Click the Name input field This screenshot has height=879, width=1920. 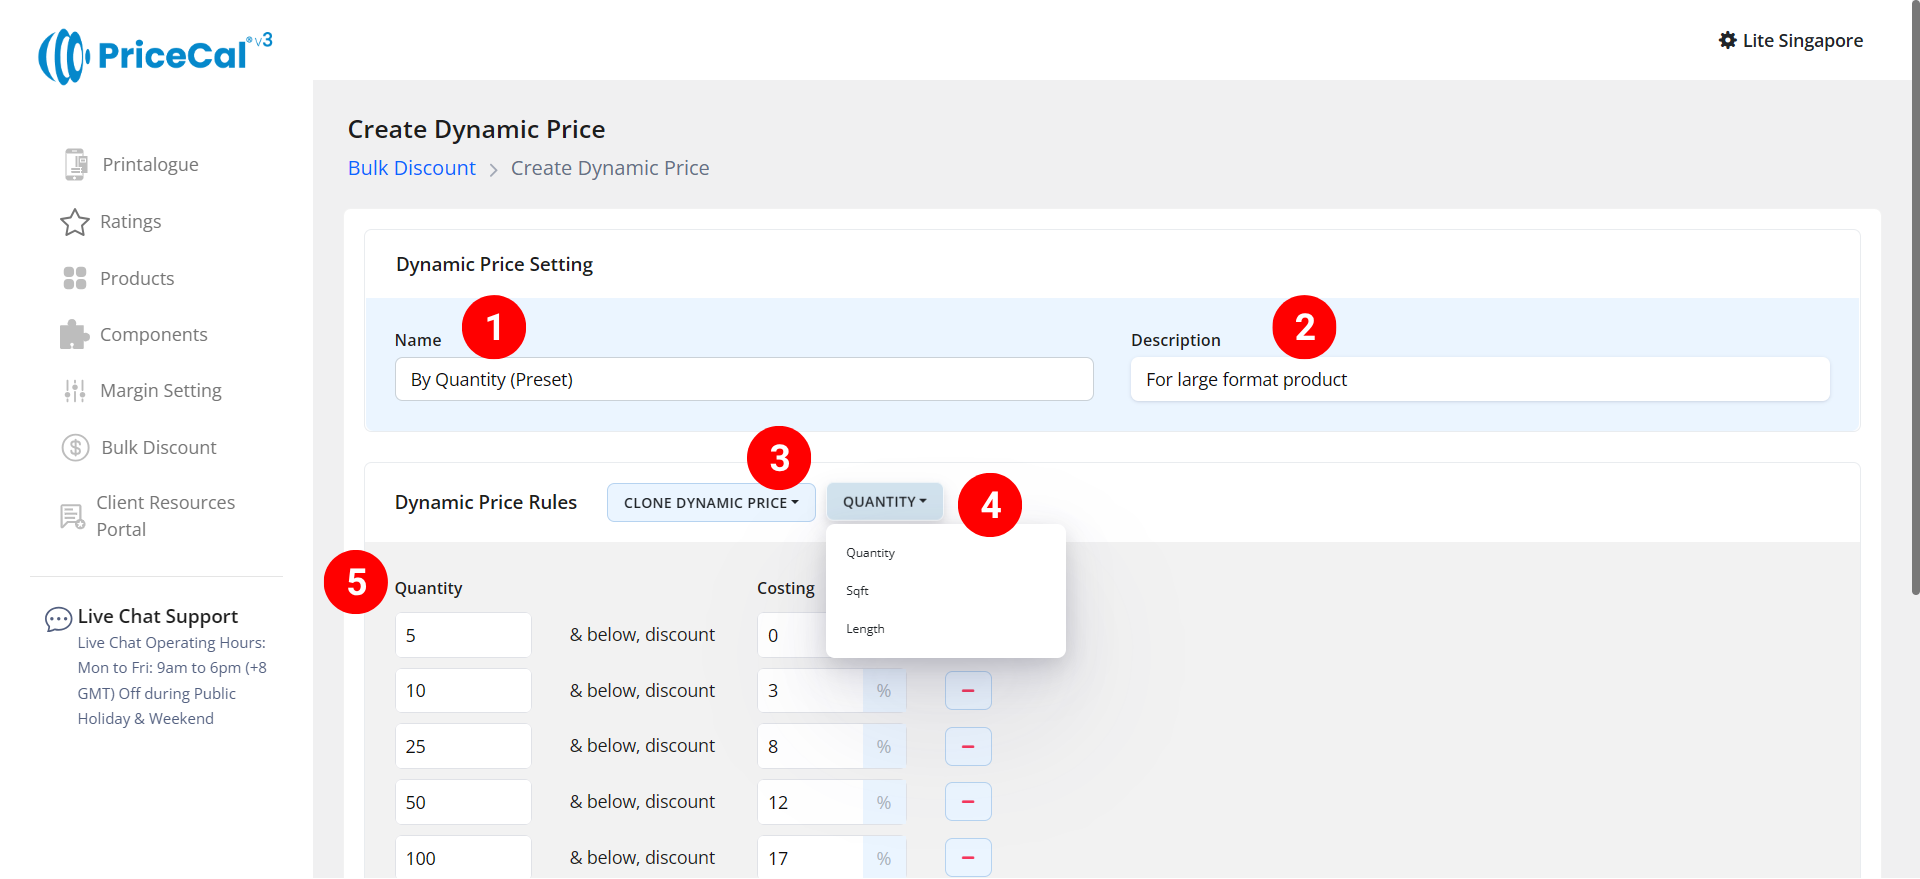(743, 380)
